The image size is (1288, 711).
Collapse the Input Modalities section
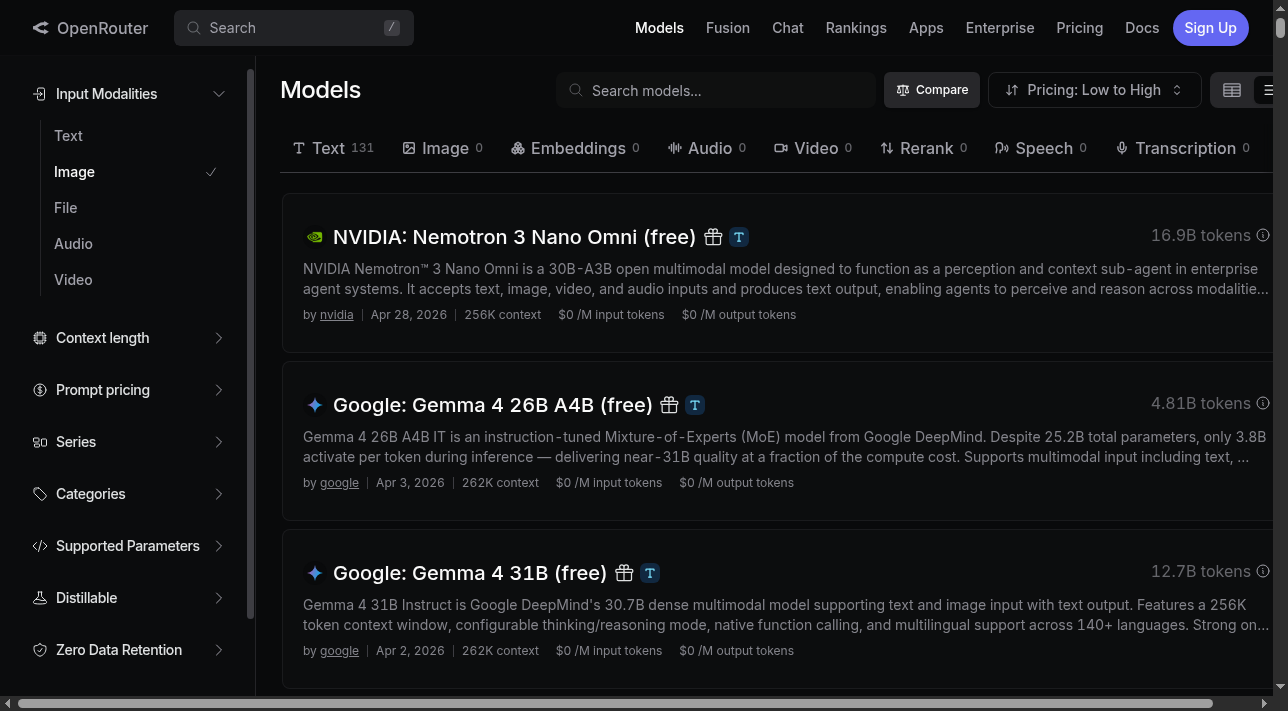[129, 94]
